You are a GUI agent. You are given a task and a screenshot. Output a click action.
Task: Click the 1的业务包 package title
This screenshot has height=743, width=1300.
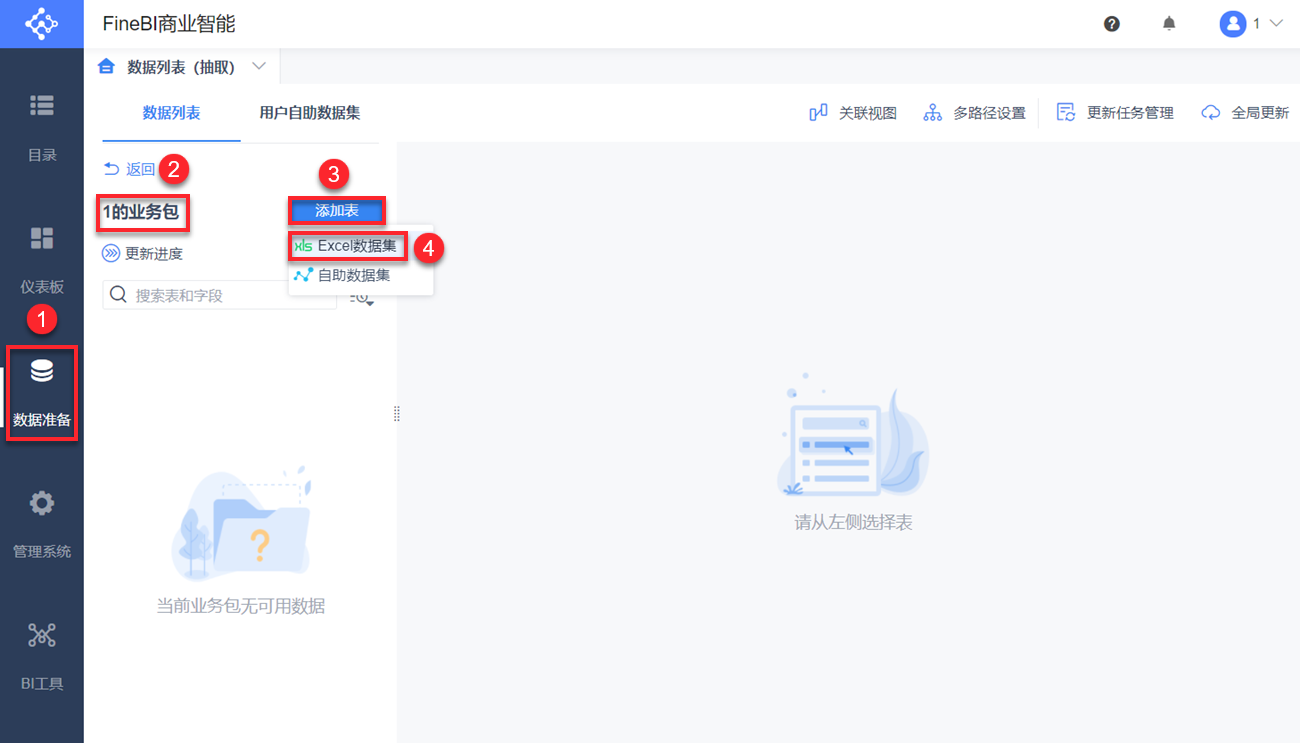[141, 212]
